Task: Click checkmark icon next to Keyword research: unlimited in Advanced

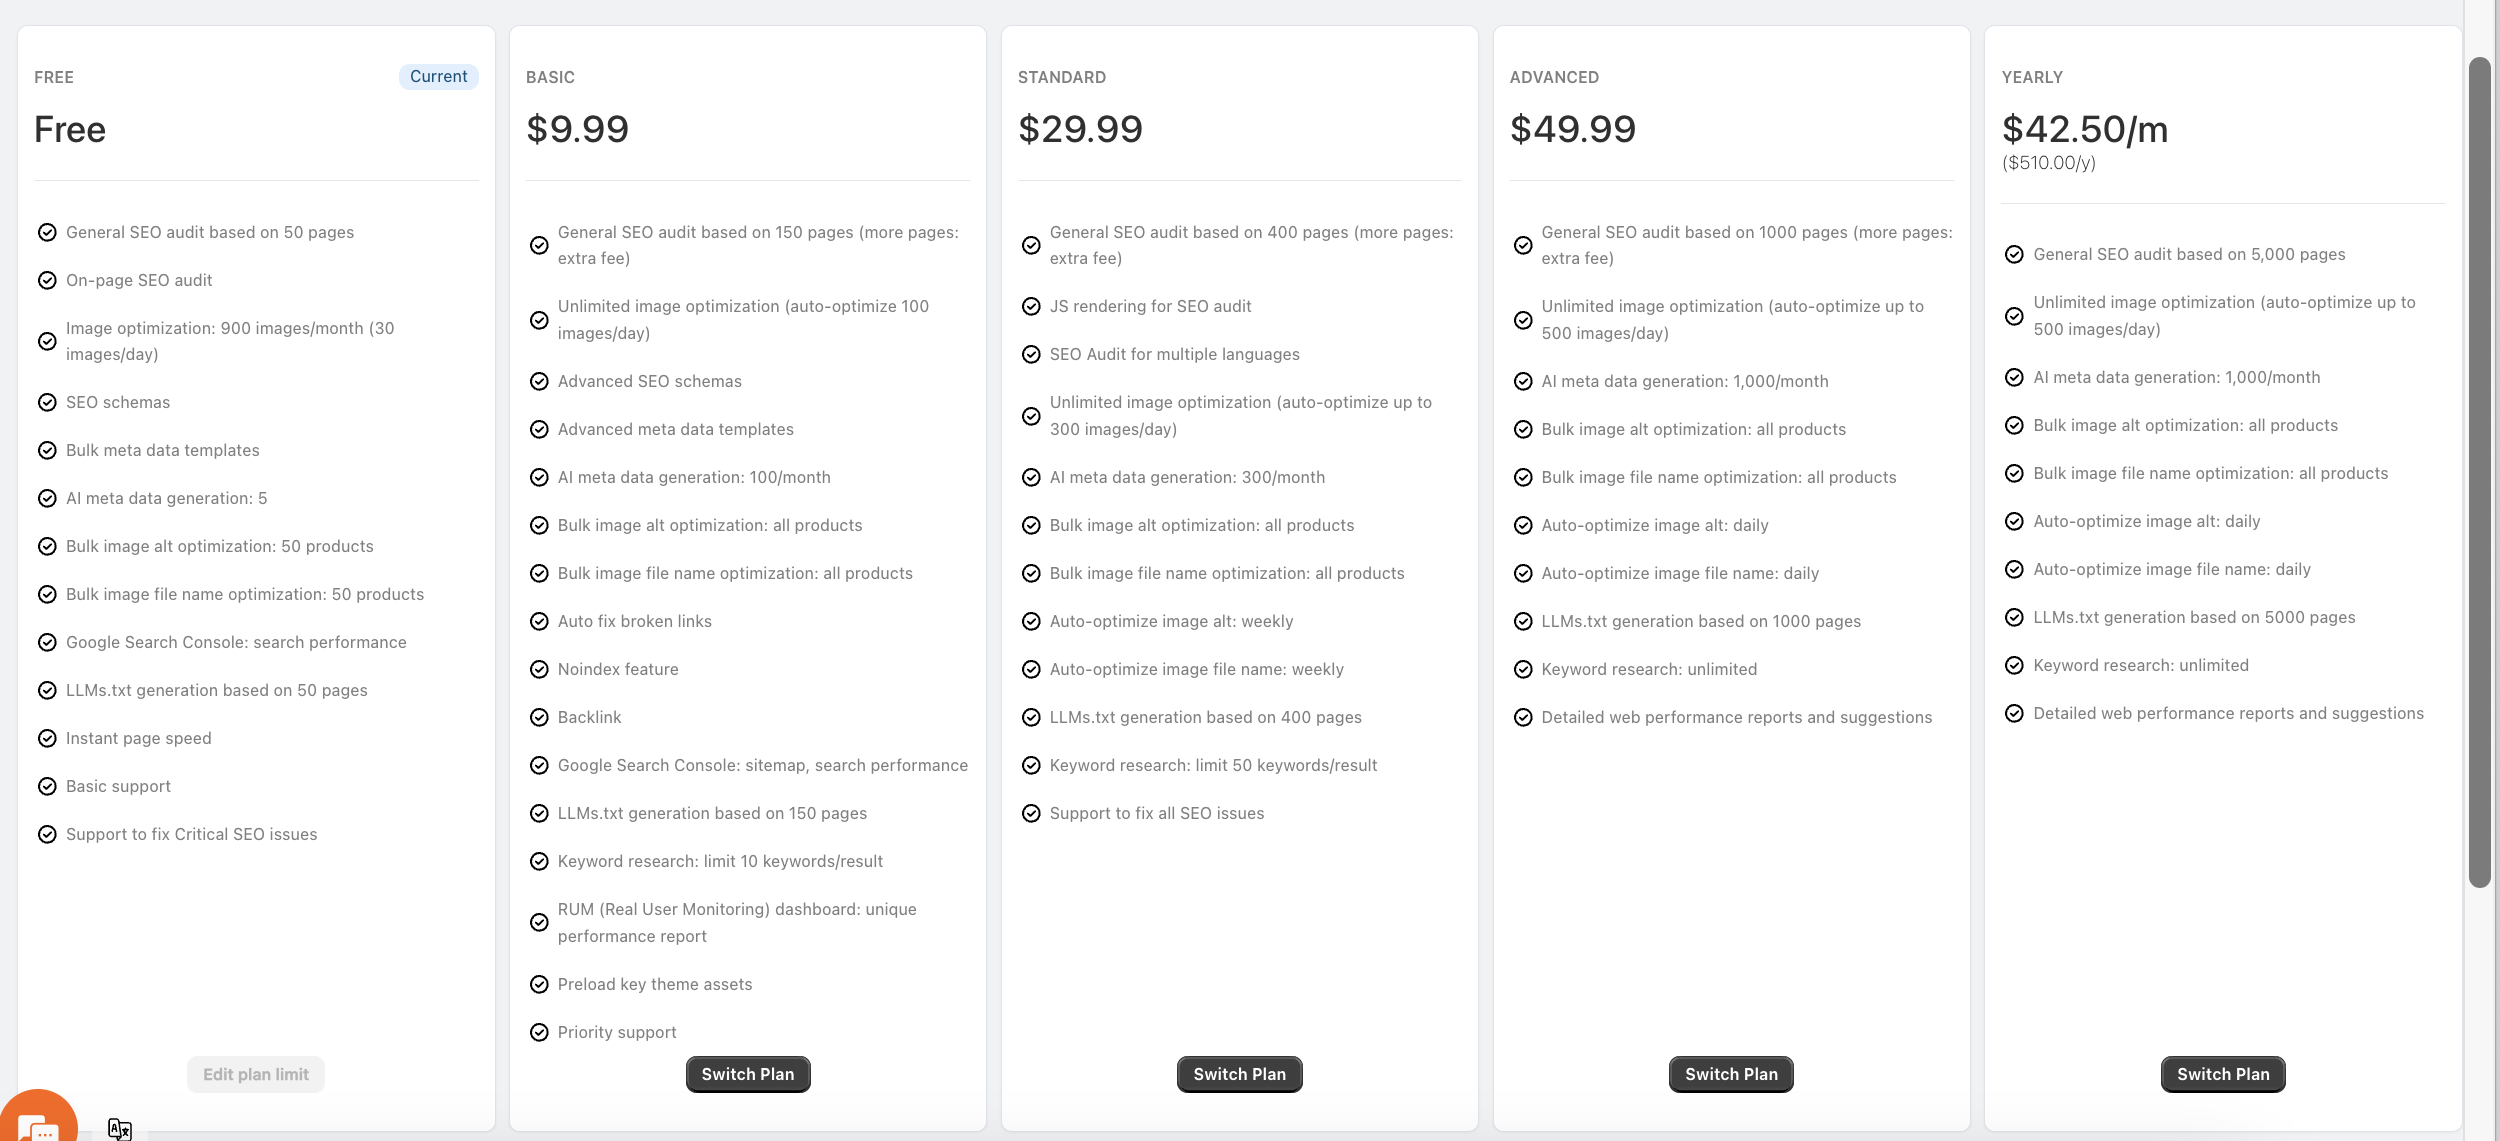Action: (1523, 670)
